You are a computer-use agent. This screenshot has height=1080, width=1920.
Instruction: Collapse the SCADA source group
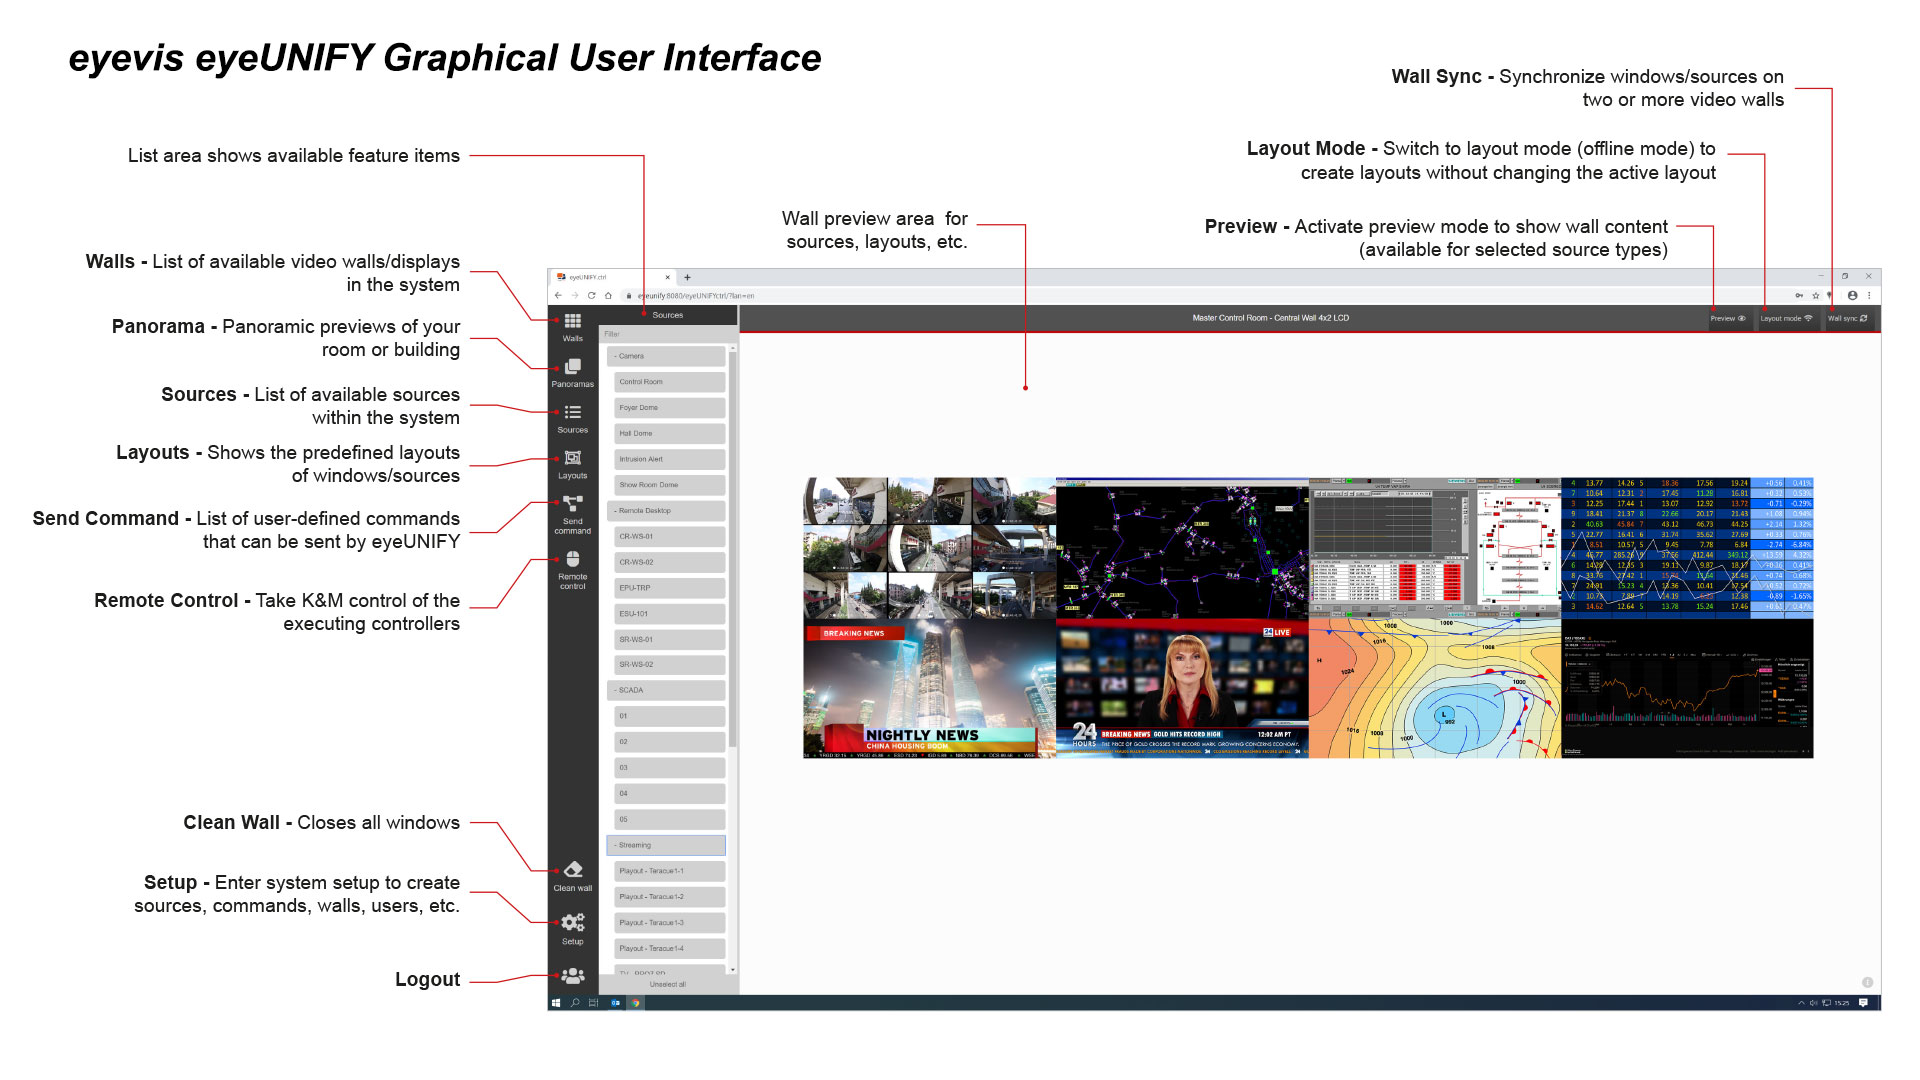point(665,691)
